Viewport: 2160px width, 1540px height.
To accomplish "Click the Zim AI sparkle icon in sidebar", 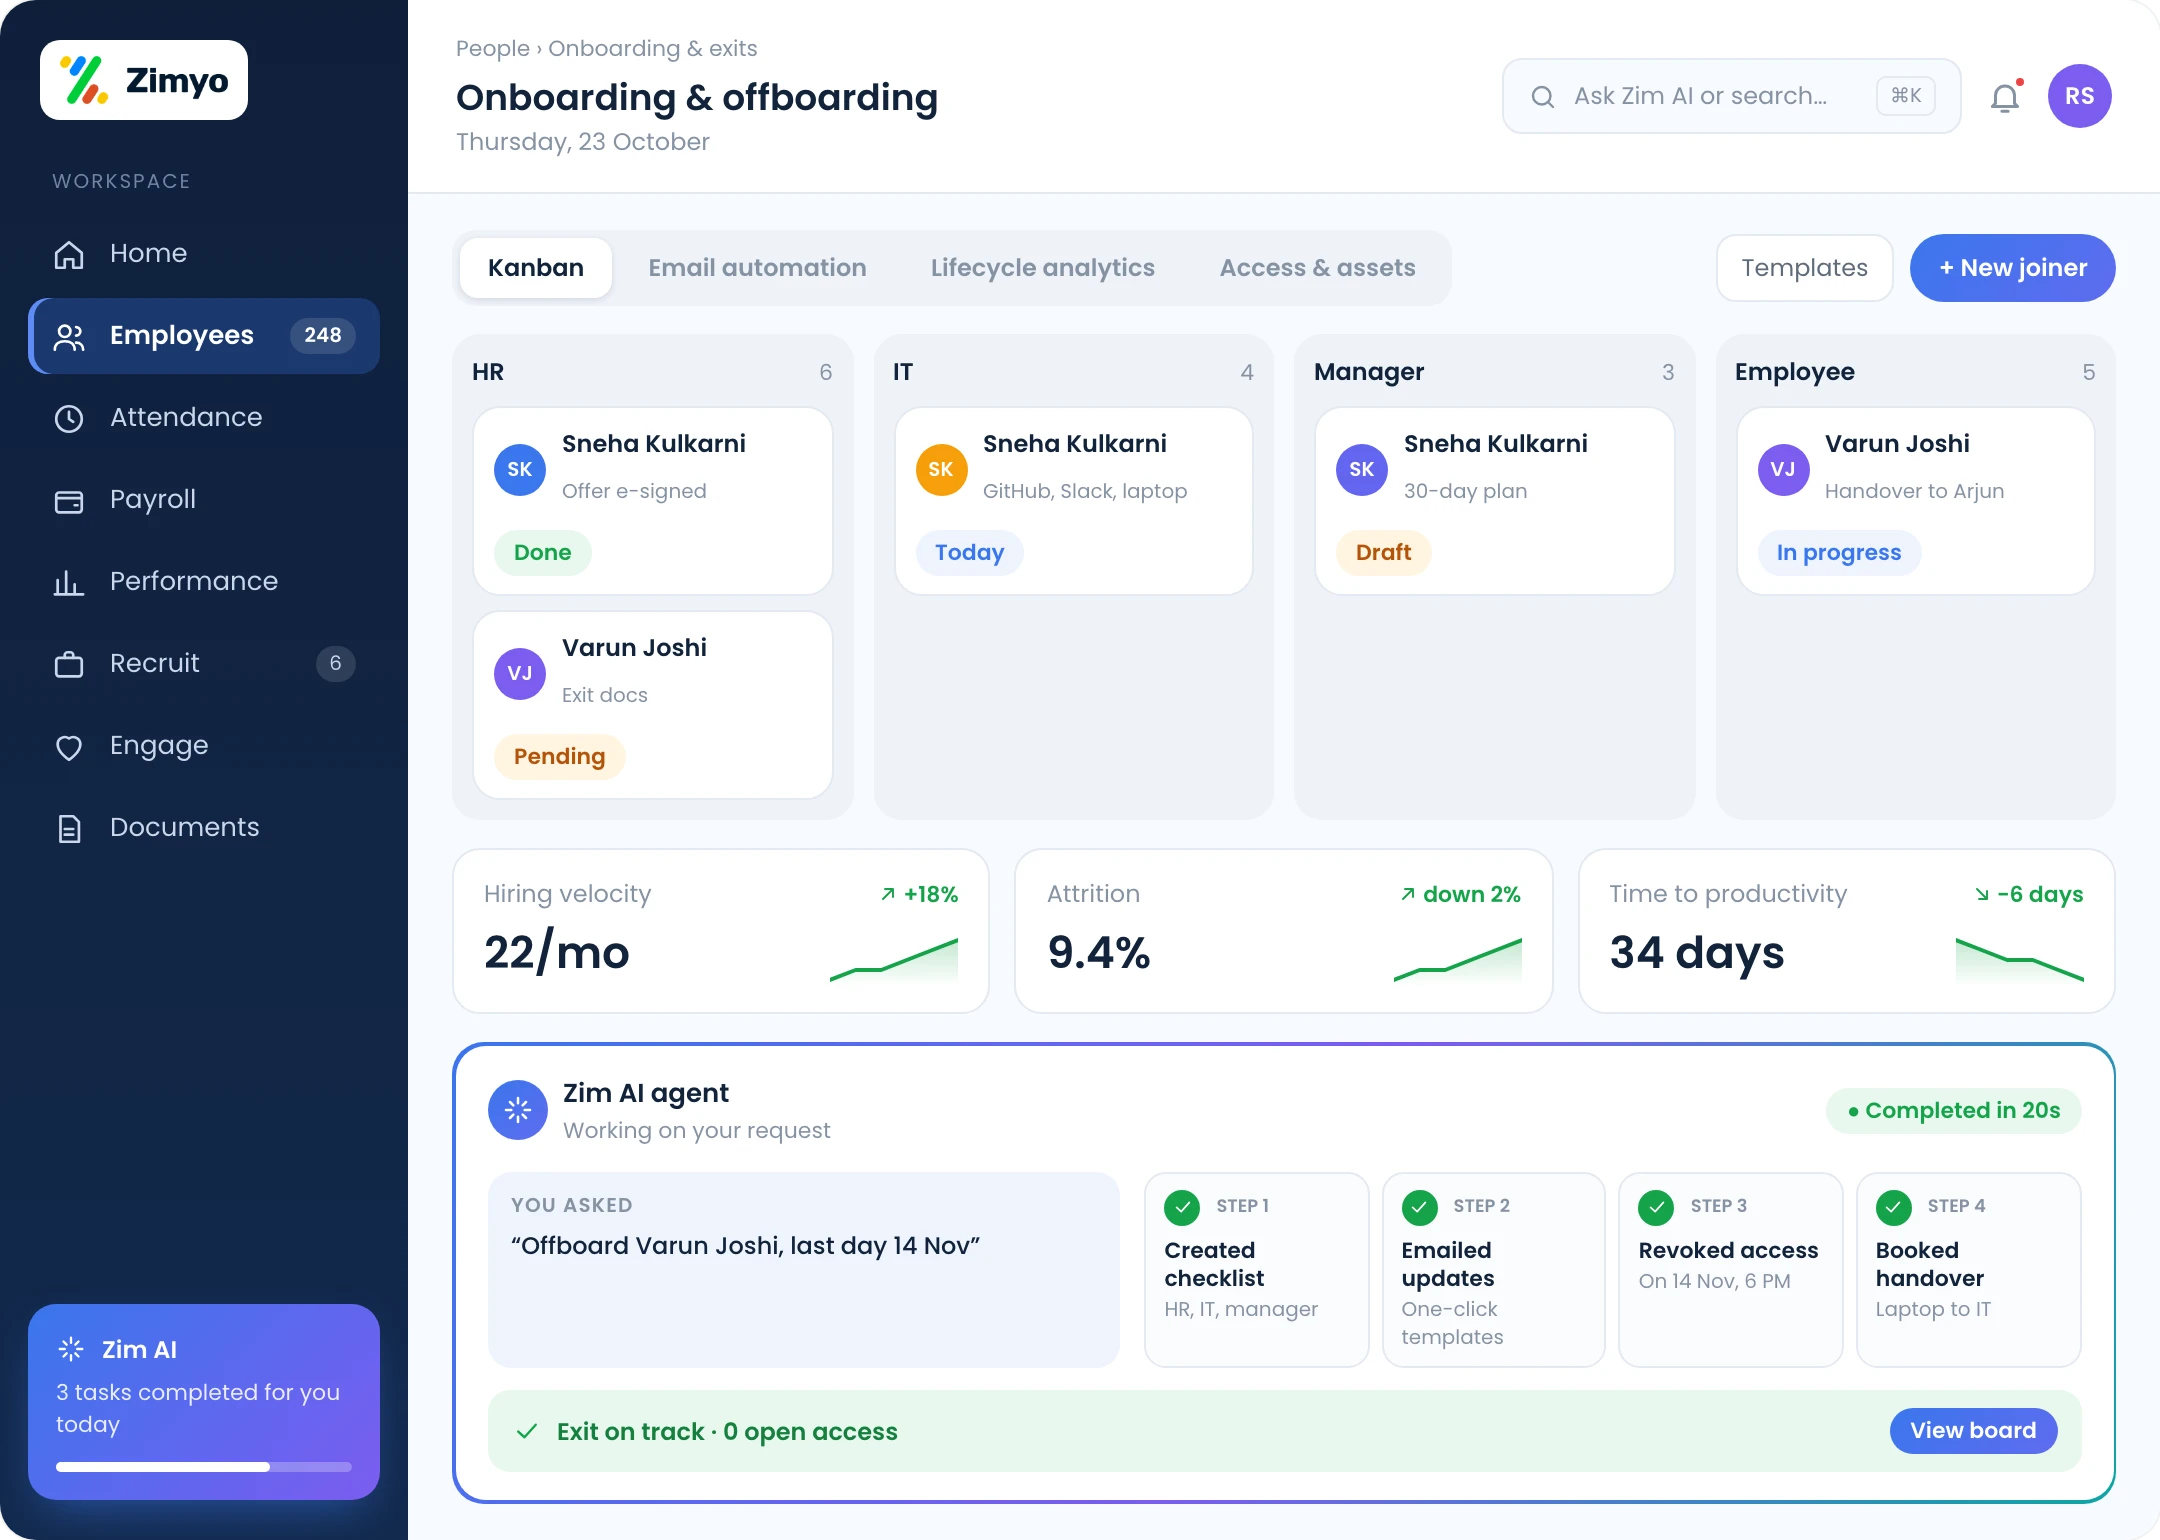I will click(x=71, y=1349).
